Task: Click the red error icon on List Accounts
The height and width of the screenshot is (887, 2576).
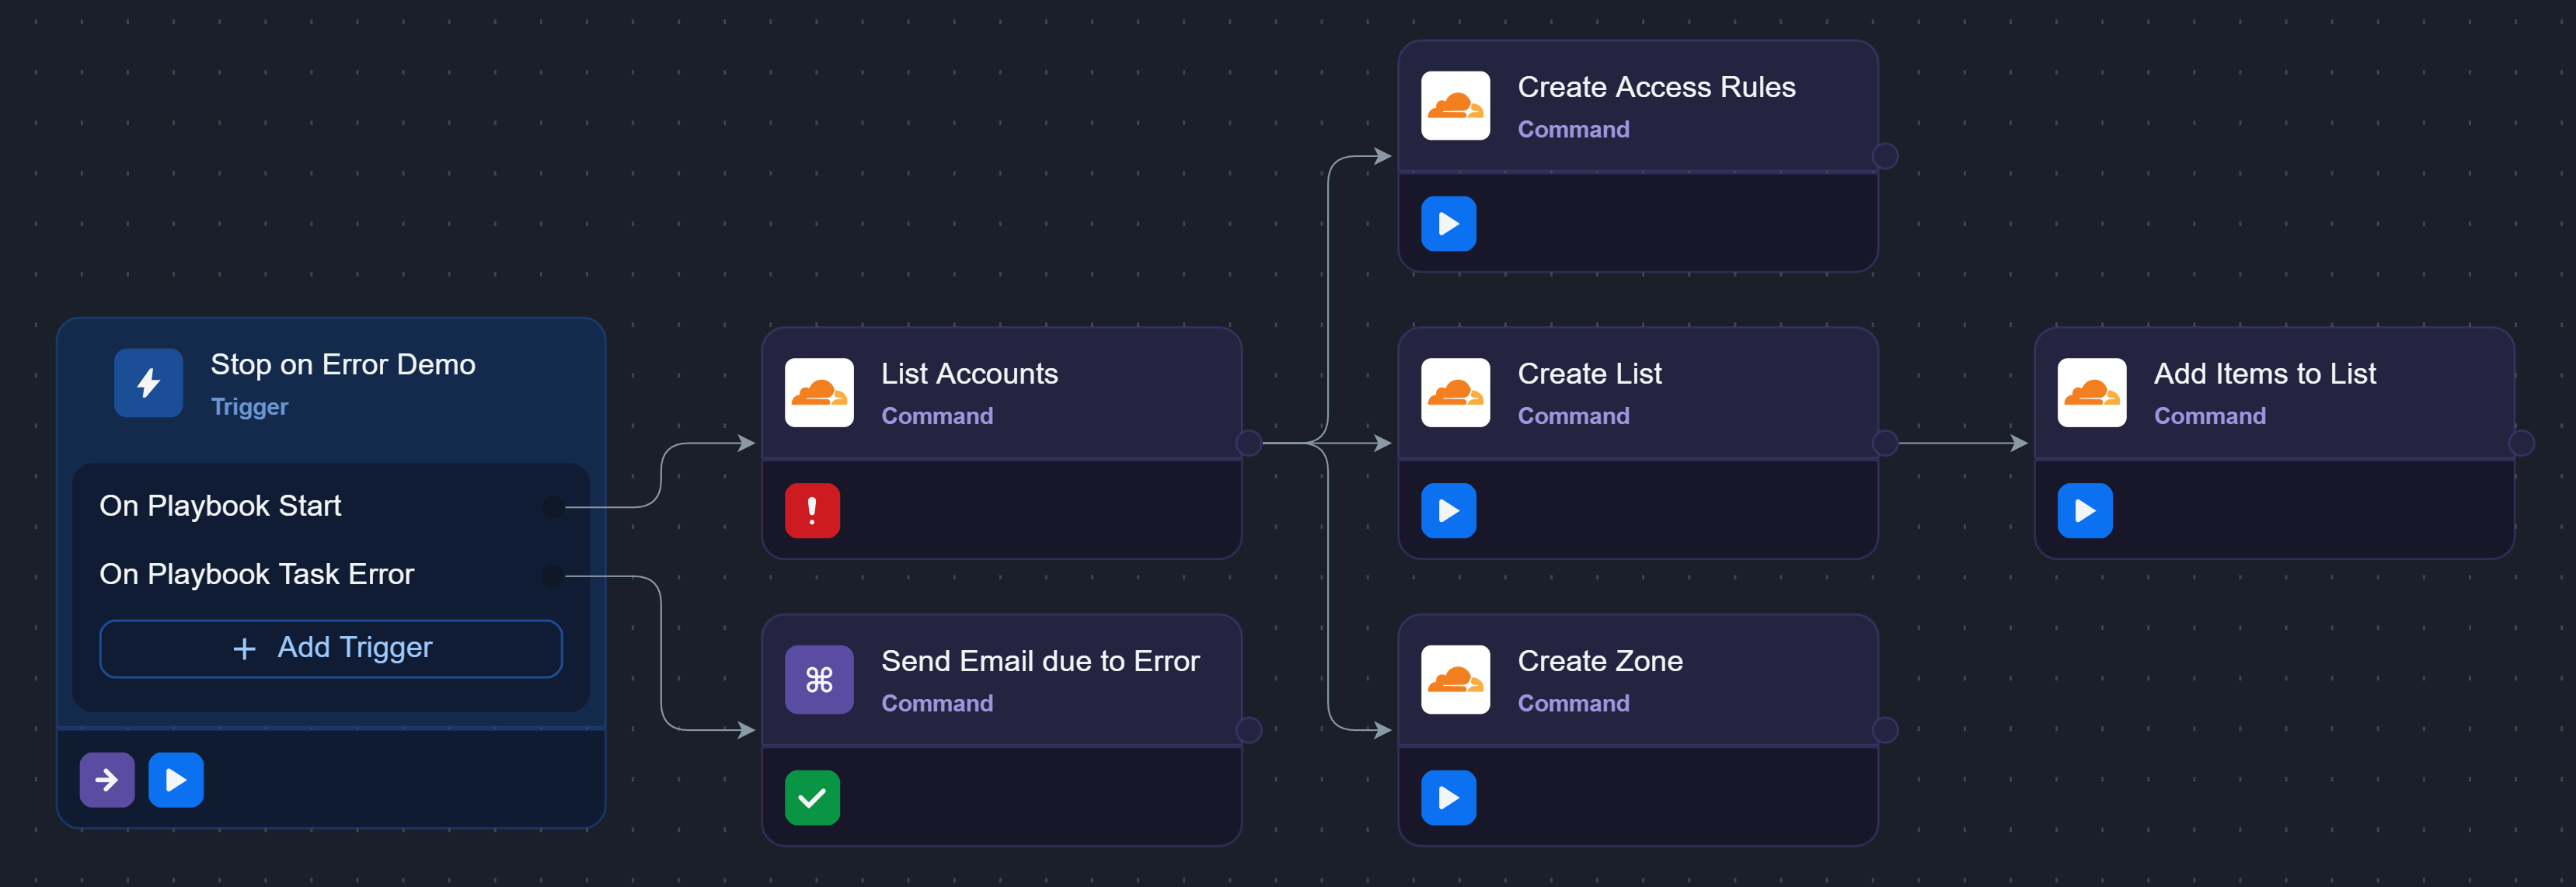Action: click(x=811, y=510)
